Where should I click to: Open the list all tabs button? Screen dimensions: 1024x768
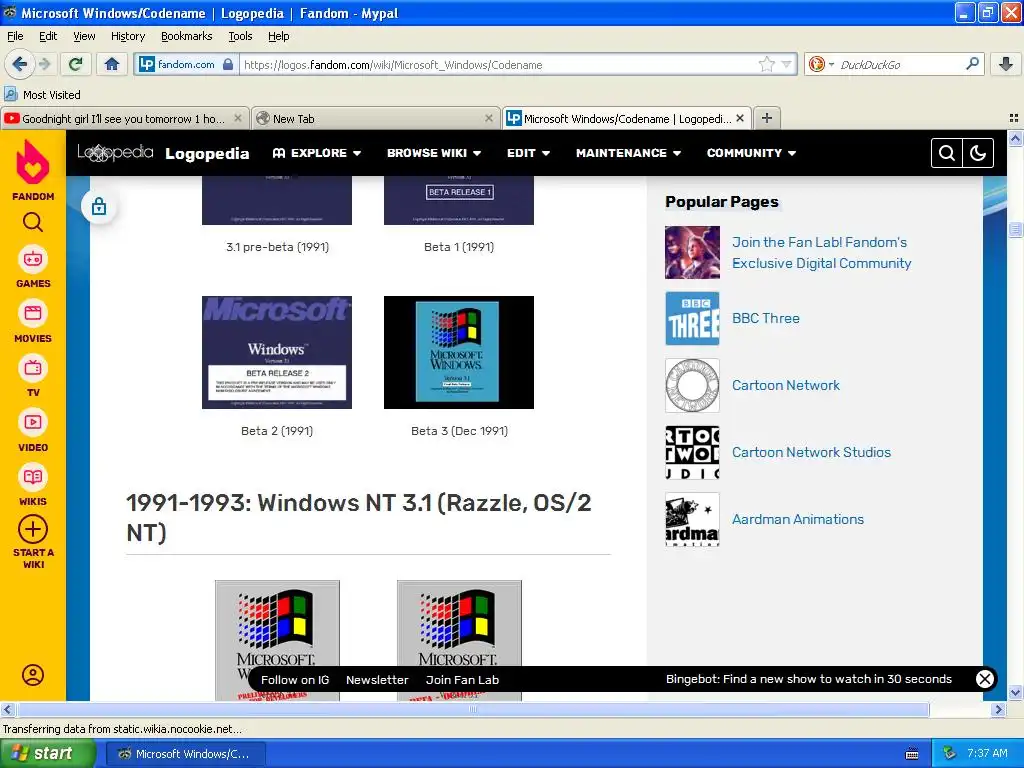(1014, 118)
